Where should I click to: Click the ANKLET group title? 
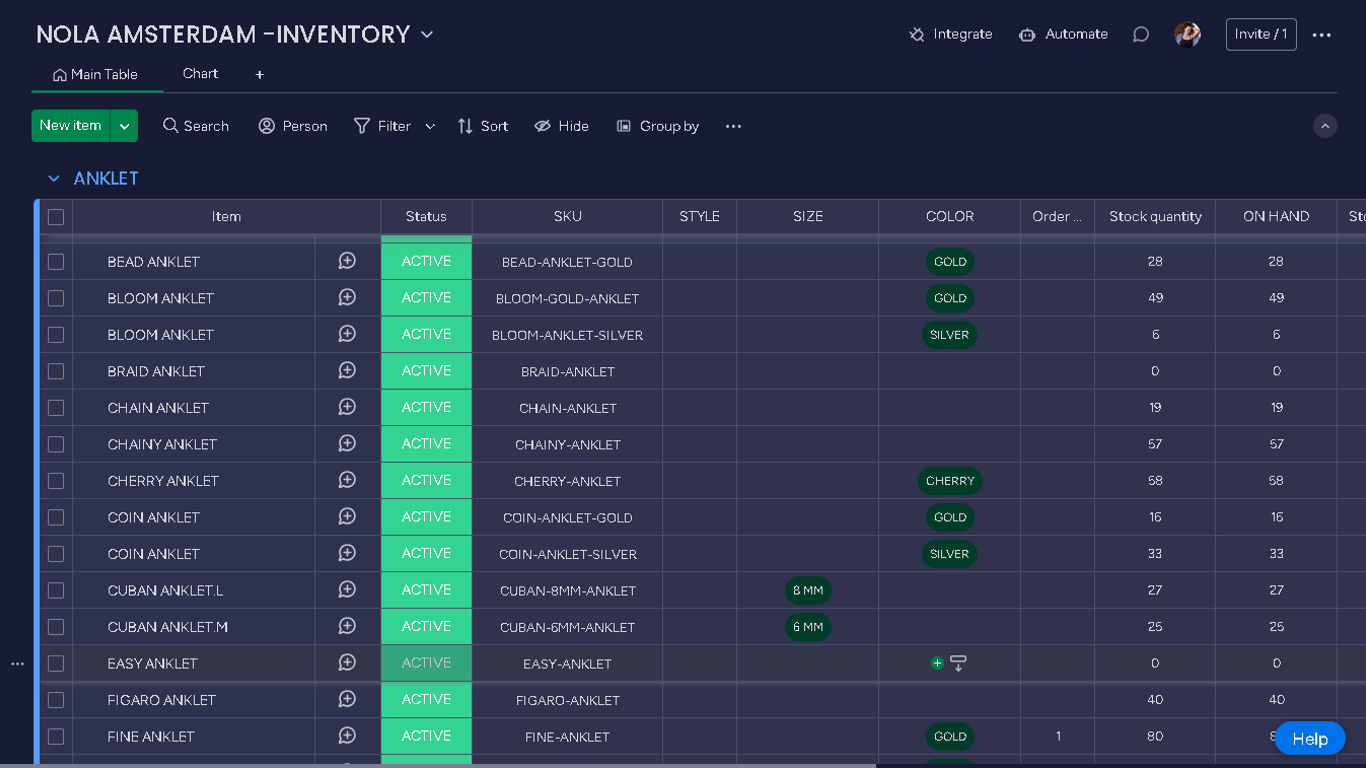click(x=106, y=179)
